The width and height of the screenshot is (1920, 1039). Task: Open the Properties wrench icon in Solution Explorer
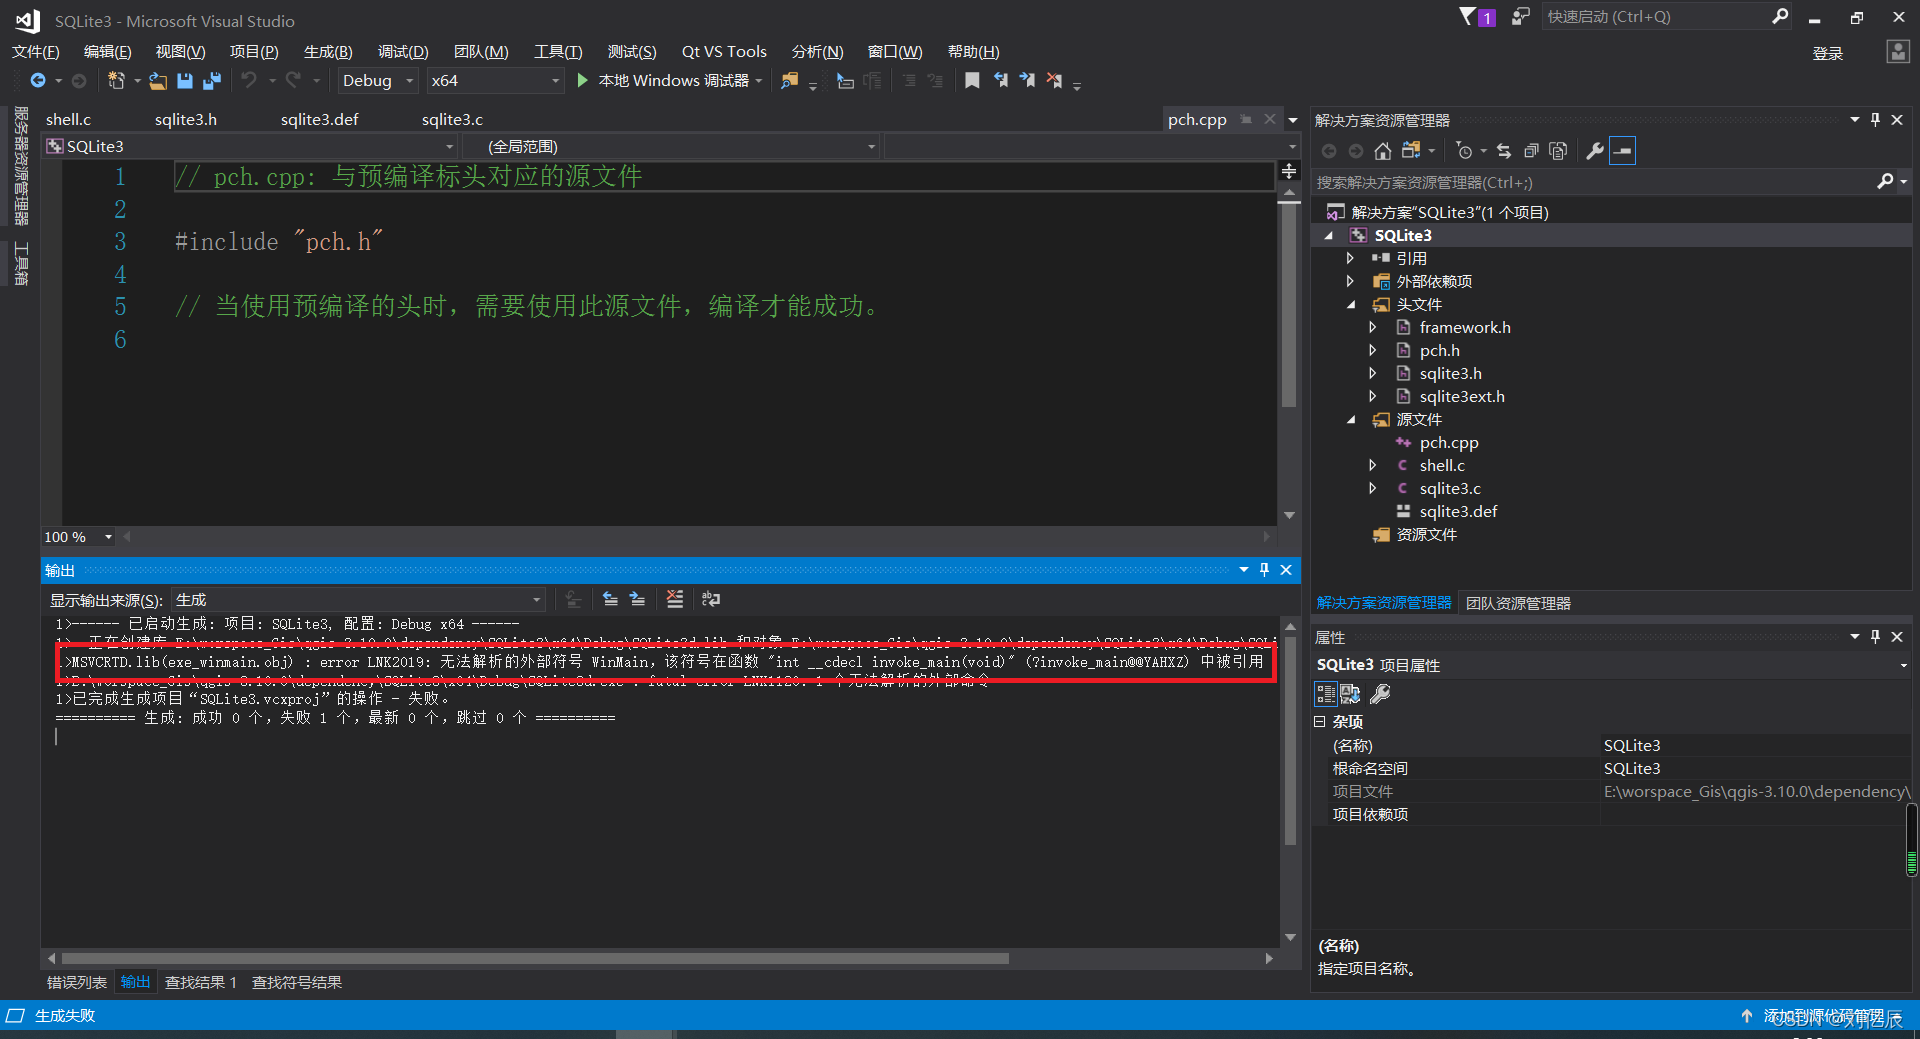[1595, 151]
